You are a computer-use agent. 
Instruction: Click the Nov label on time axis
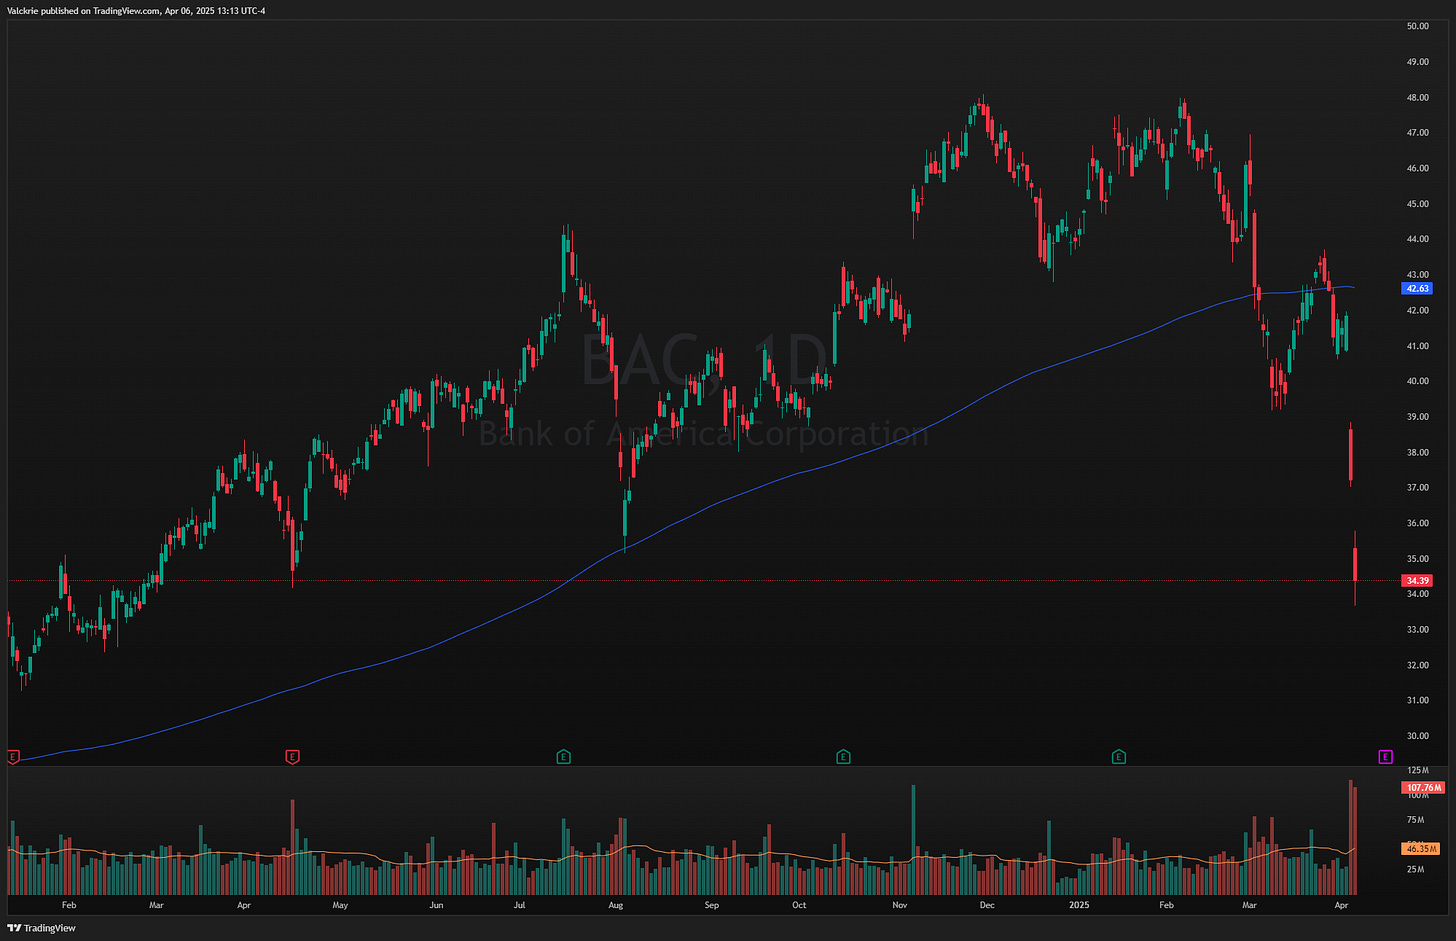tap(900, 905)
